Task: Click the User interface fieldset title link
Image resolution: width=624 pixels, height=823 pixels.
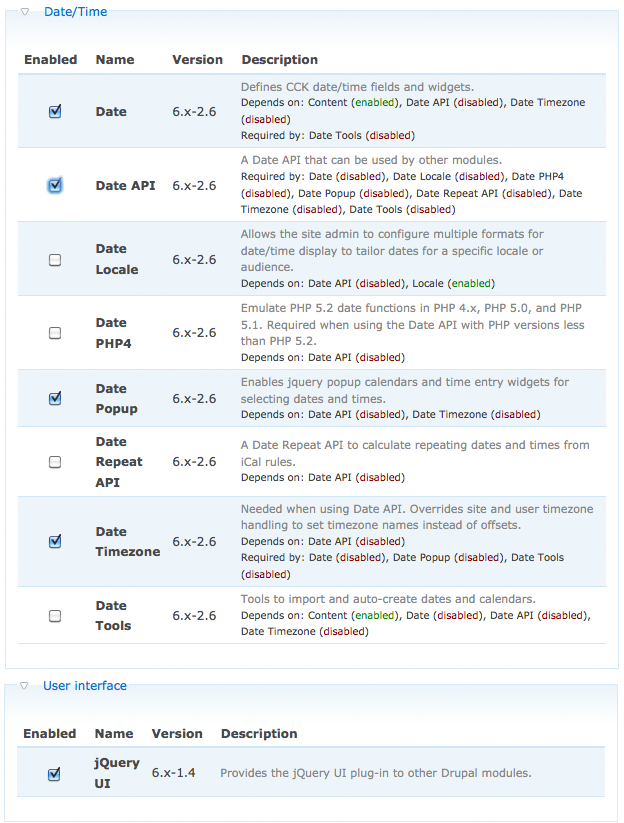Action: [x=85, y=686]
